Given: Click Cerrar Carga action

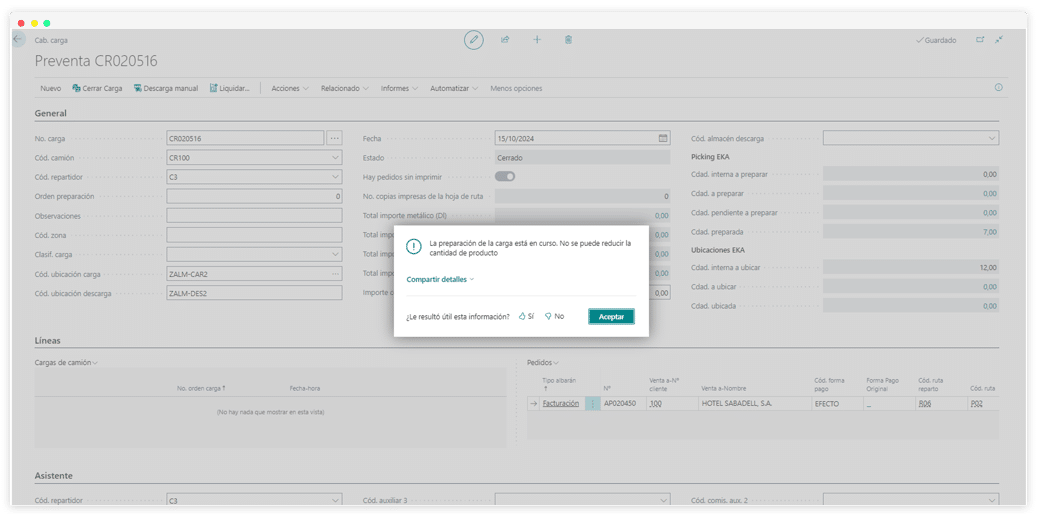Looking at the screenshot, I should click(x=97, y=88).
